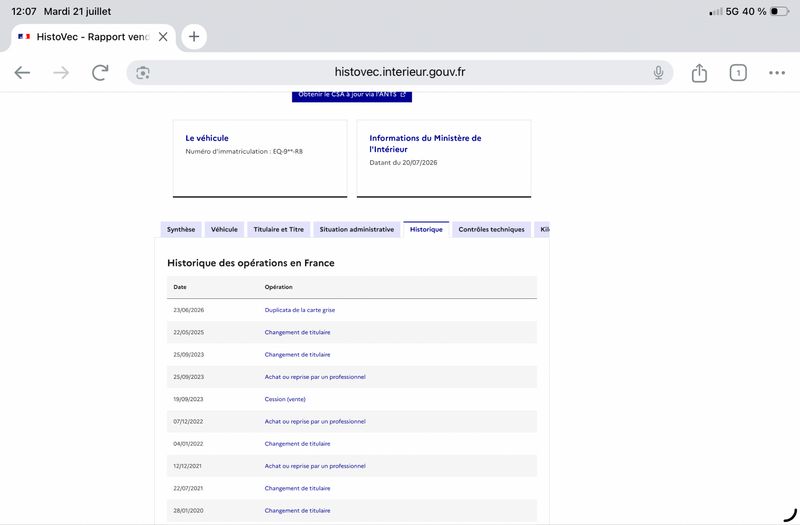Click the Datant du 20/07/2026 text

click(403, 163)
